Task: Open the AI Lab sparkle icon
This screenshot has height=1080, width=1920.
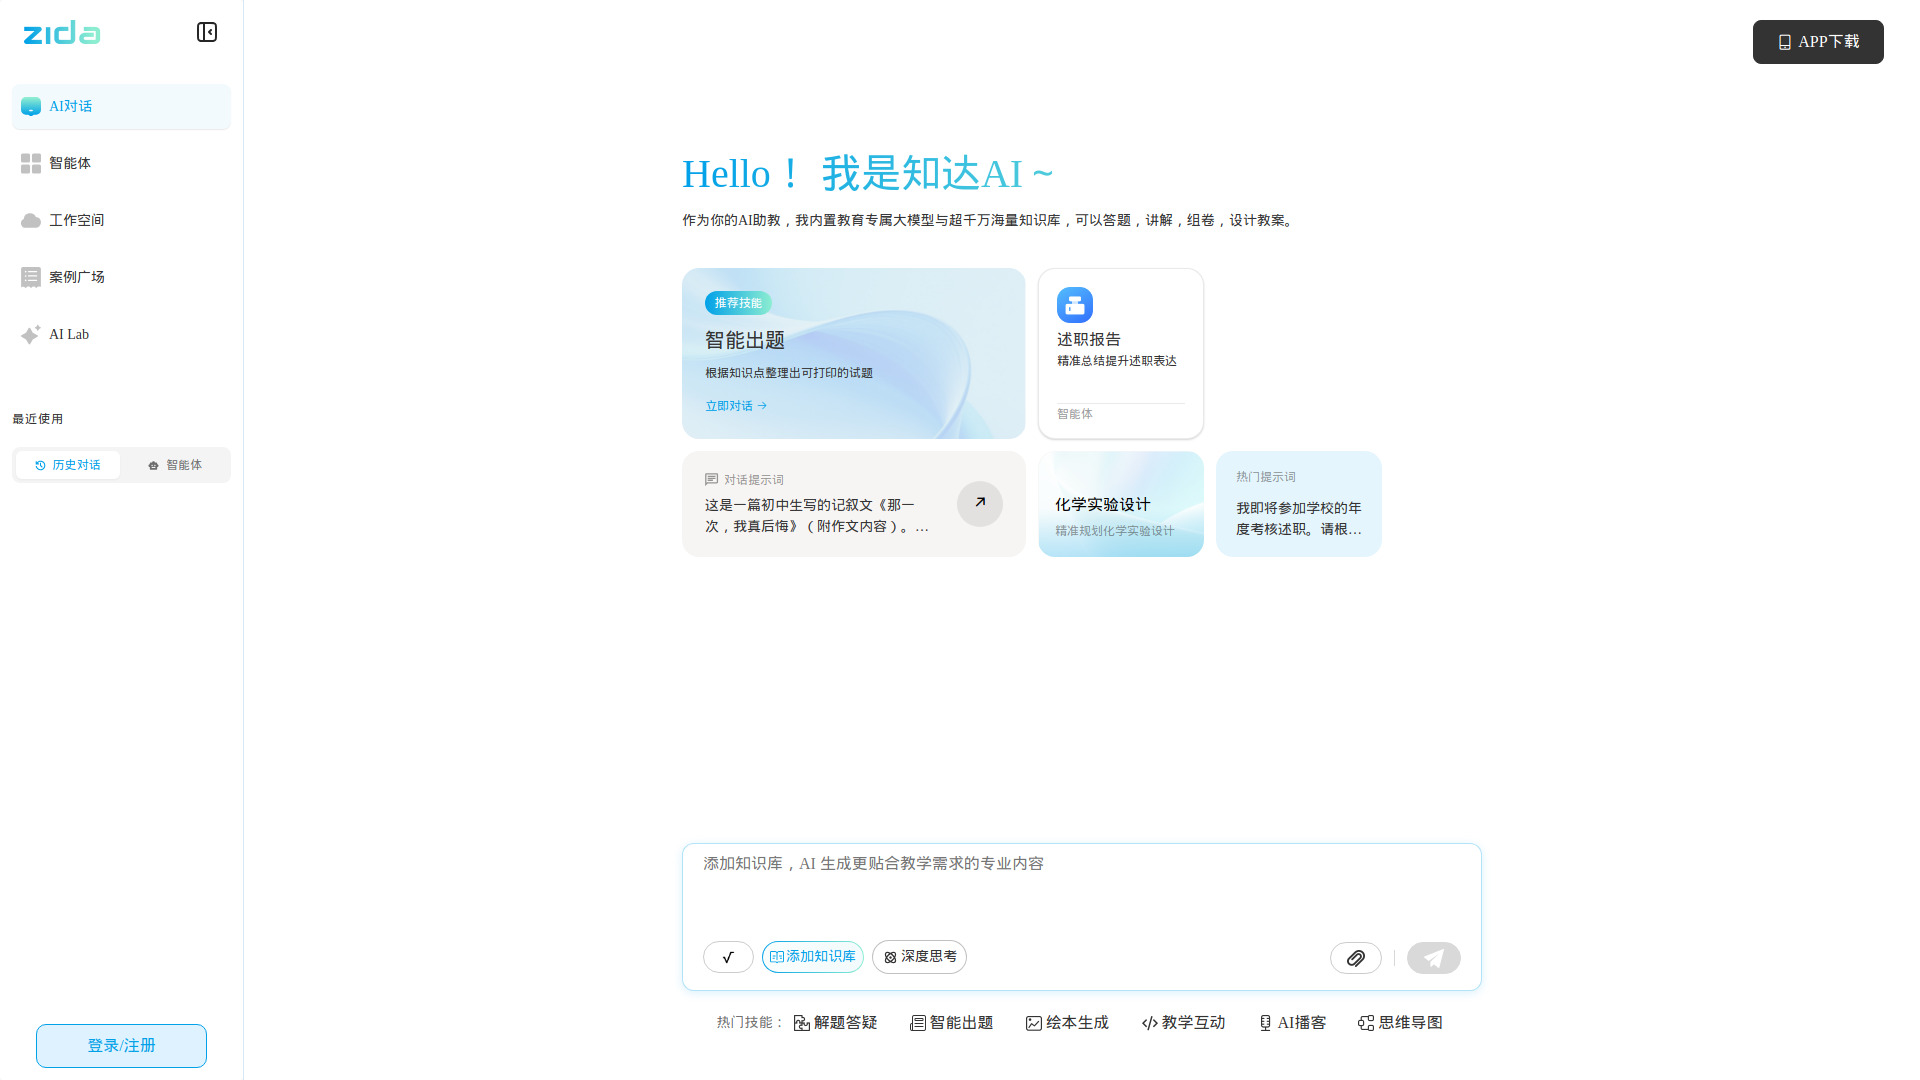Action: tap(31, 334)
